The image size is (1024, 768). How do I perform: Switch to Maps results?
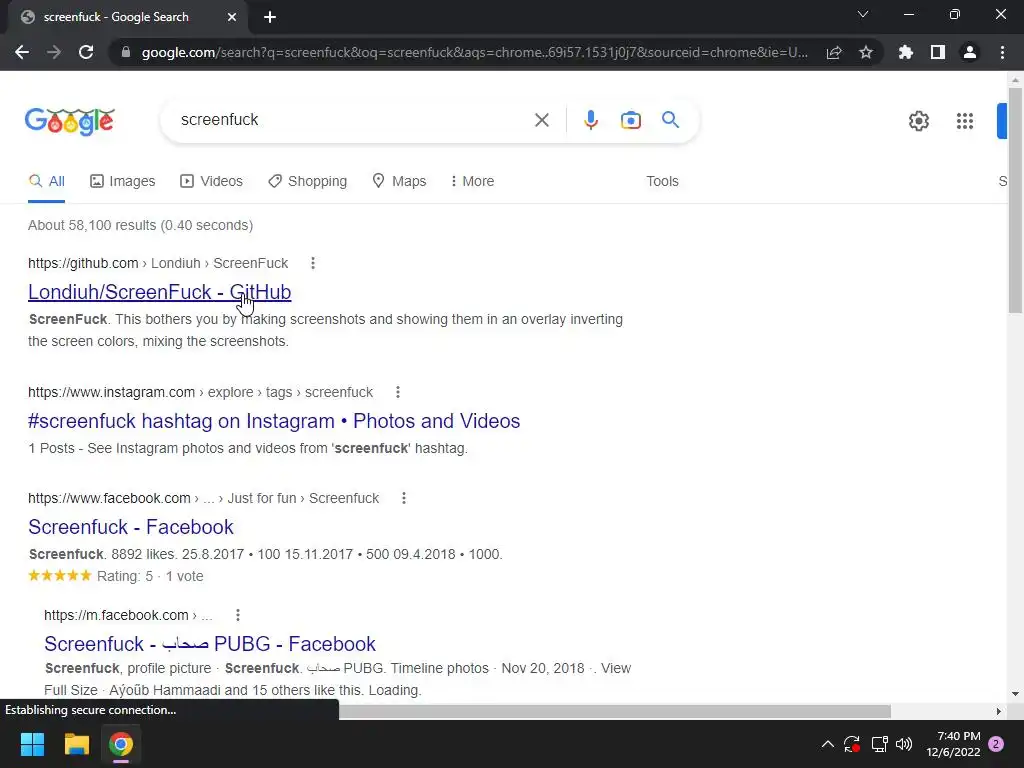pos(398,181)
